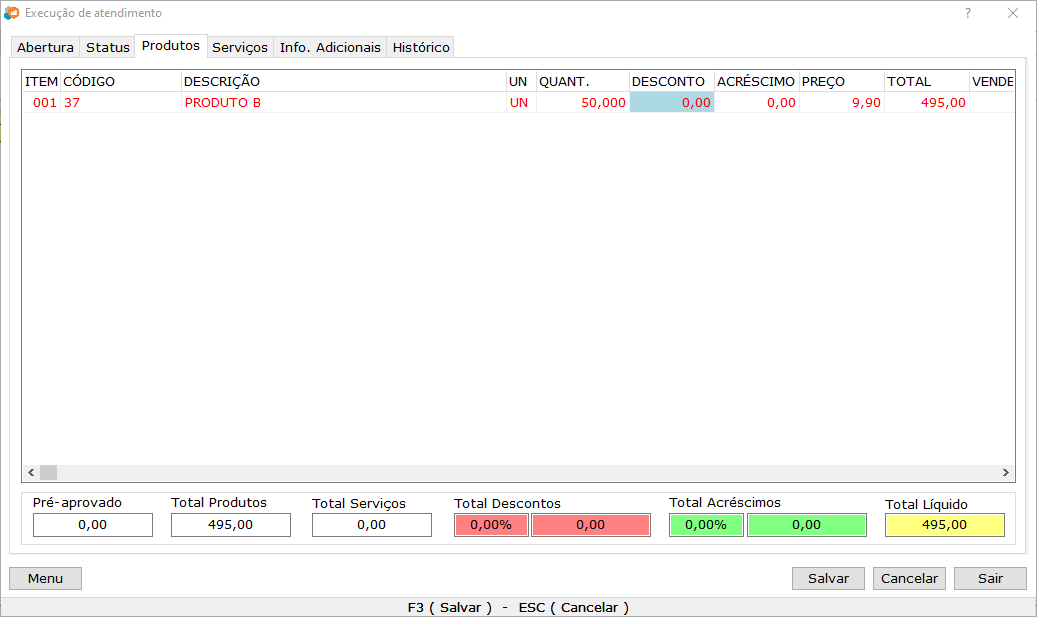Click the help question mark button
The image size is (1037, 617).
[x=967, y=13]
